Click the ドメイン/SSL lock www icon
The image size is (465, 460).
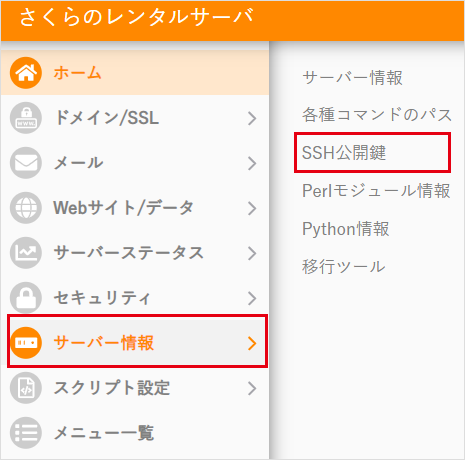coord(26,118)
